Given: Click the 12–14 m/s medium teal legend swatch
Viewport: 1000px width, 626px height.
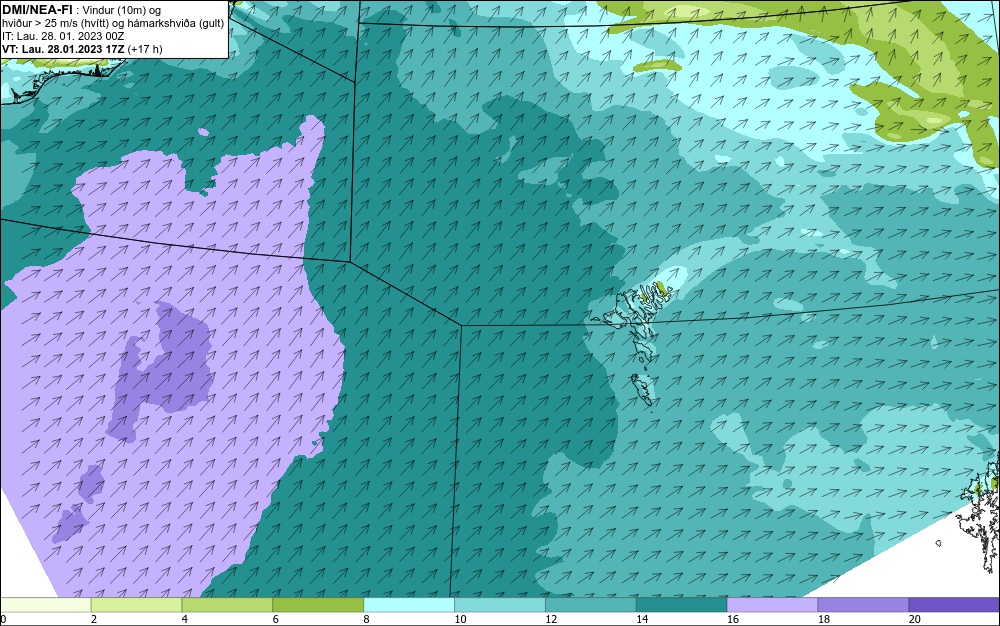Looking at the screenshot, I should [x=591, y=605].
